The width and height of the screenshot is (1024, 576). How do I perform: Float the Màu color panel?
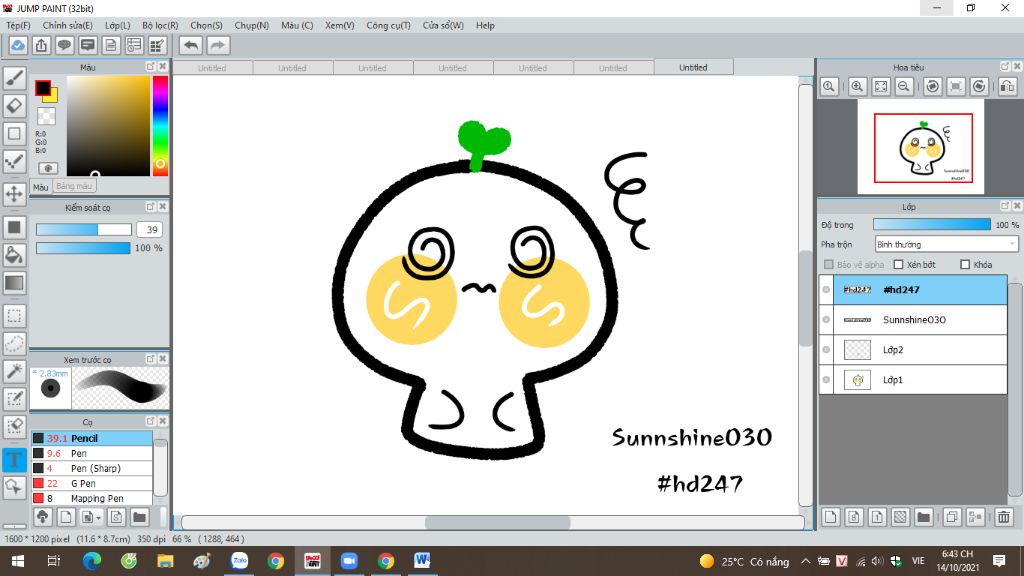pyautogui.click(x=150, y=67)
